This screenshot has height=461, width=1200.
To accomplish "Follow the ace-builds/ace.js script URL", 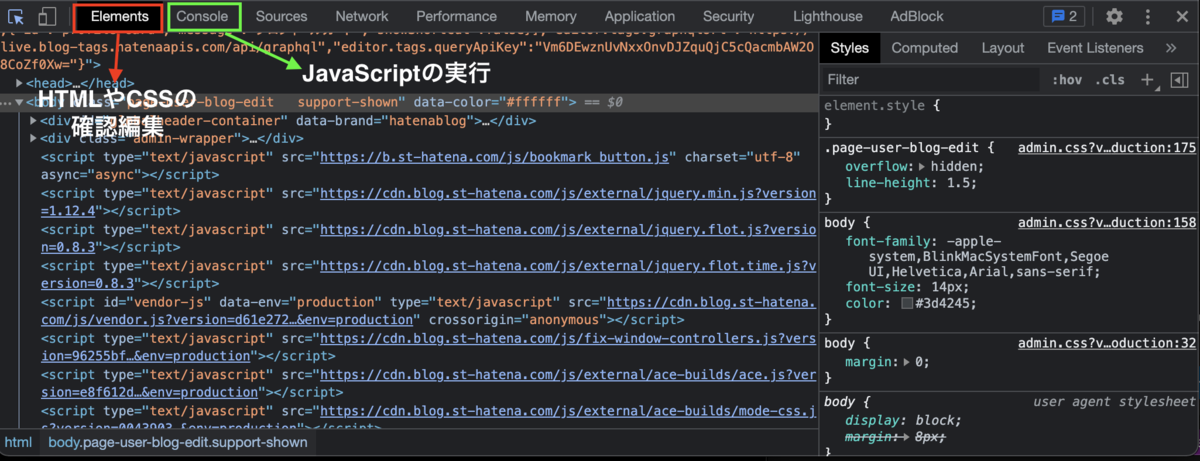I will 428,384.
